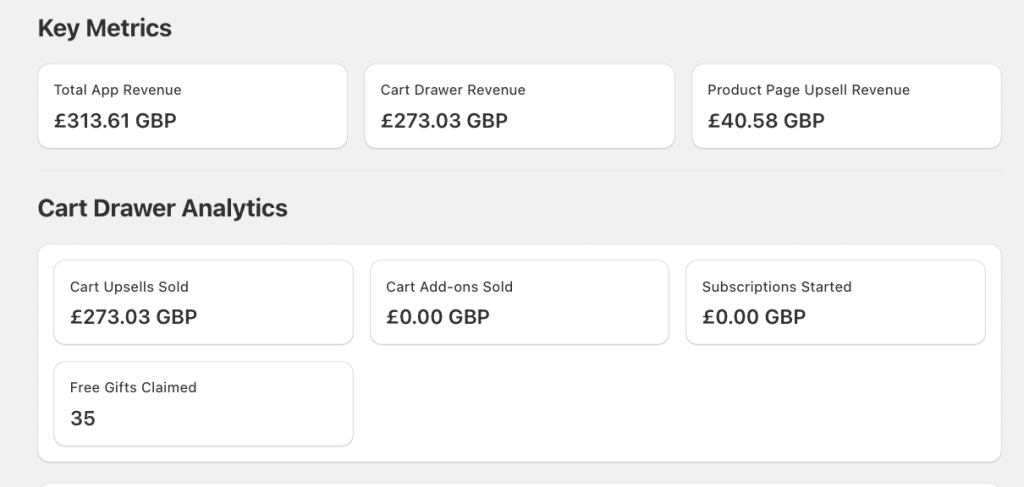Select the Cart Drawer Revenue label
Image resolution: width=1024 pixels, height=487 pixels.
tap(453, 90)
